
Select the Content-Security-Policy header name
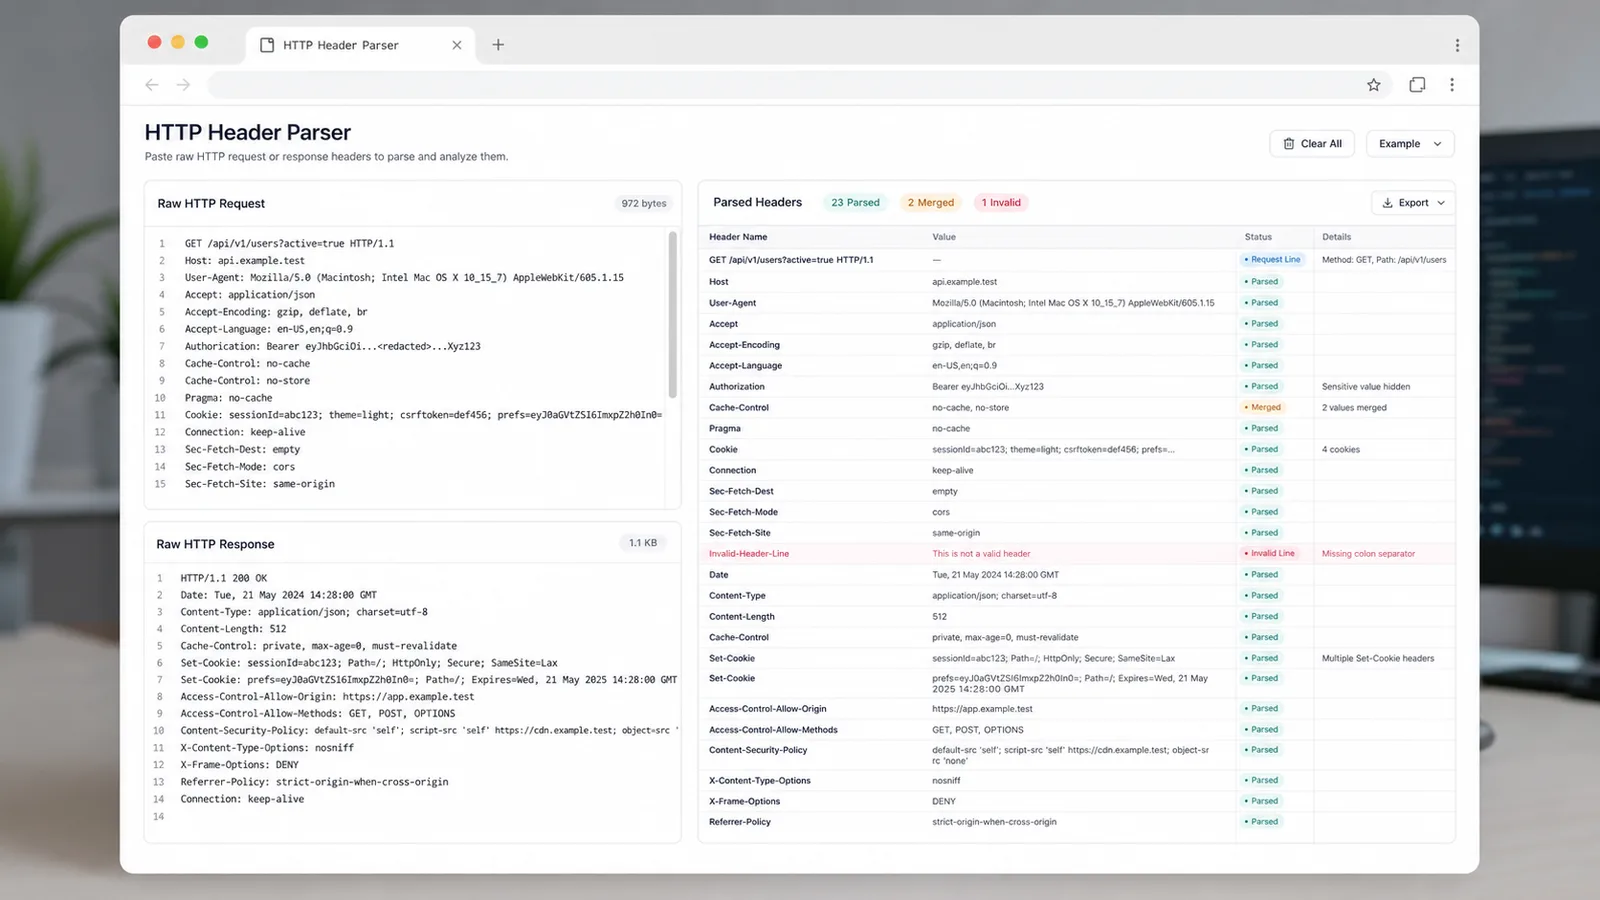pyautogui.click(x=758, y=750)
